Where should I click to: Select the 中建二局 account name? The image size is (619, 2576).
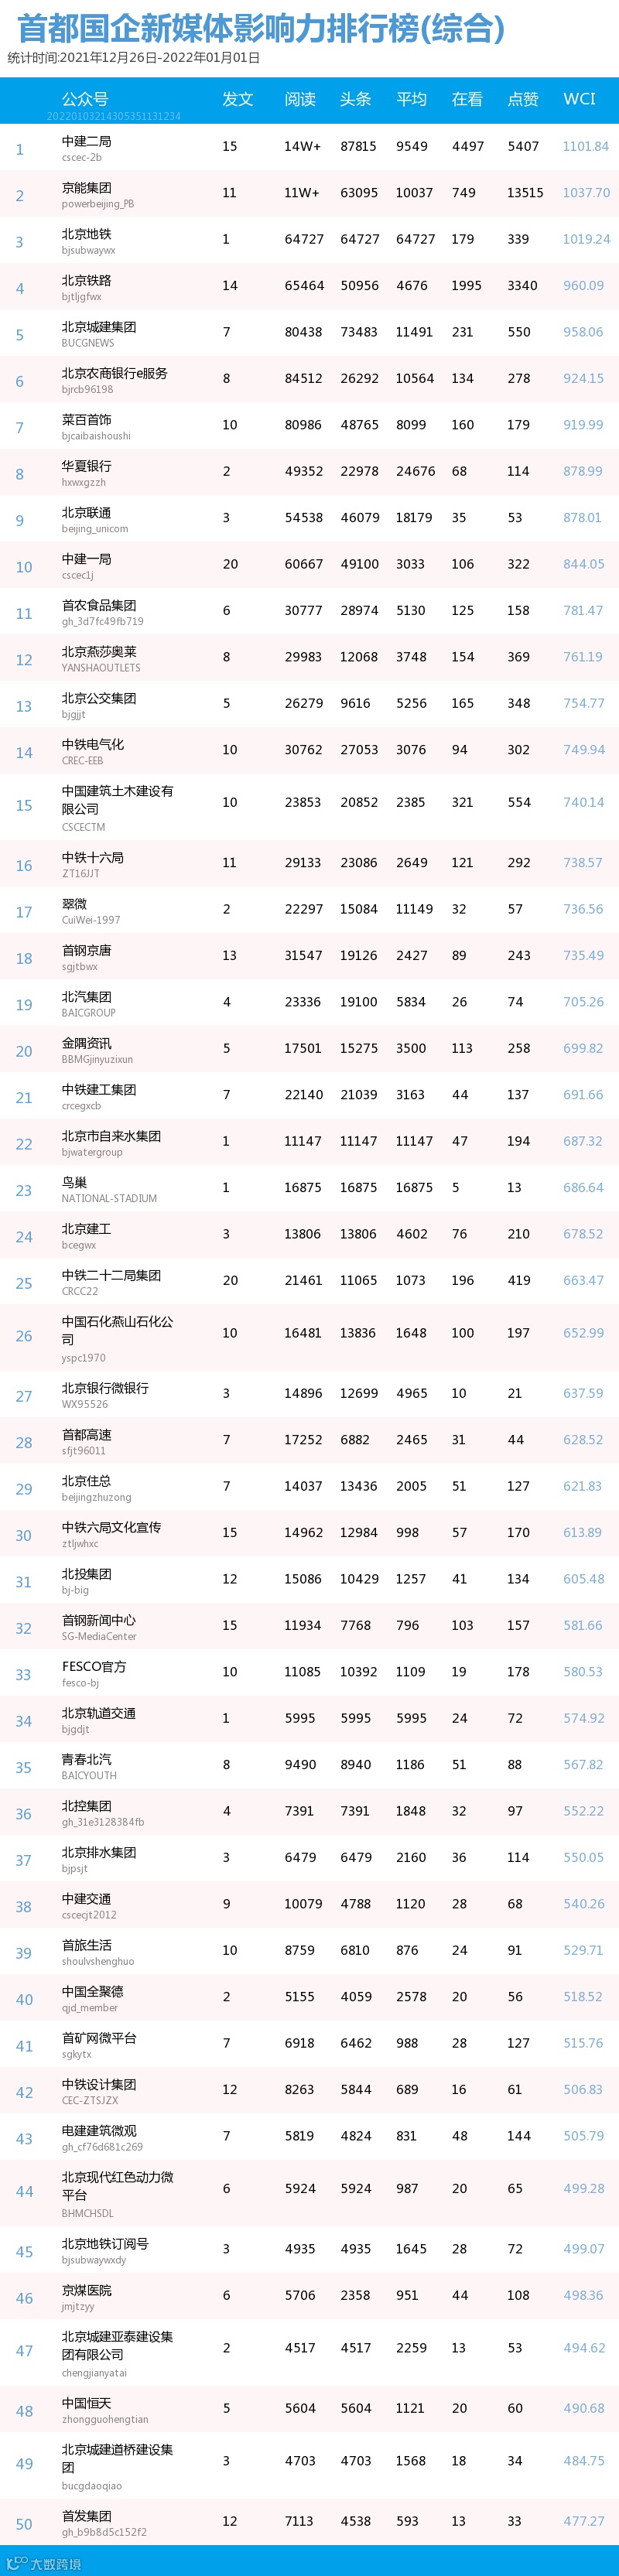pos(87,142)
